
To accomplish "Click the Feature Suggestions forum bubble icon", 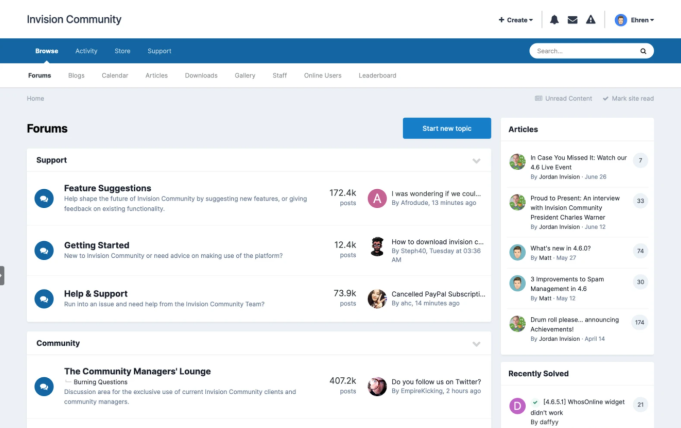I will coord(44,199).
